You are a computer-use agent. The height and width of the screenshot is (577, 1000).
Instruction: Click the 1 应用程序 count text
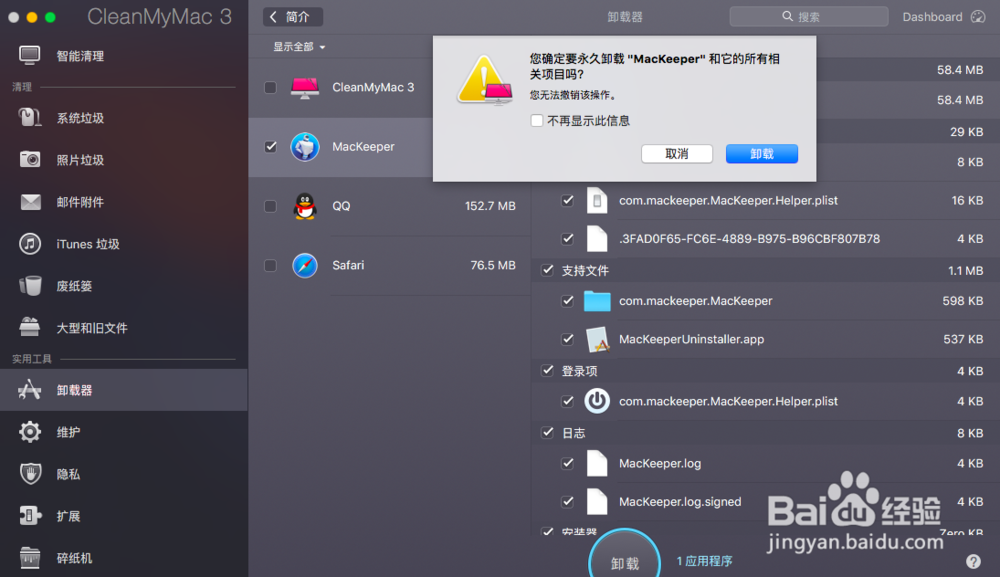[x=704, y=561]
